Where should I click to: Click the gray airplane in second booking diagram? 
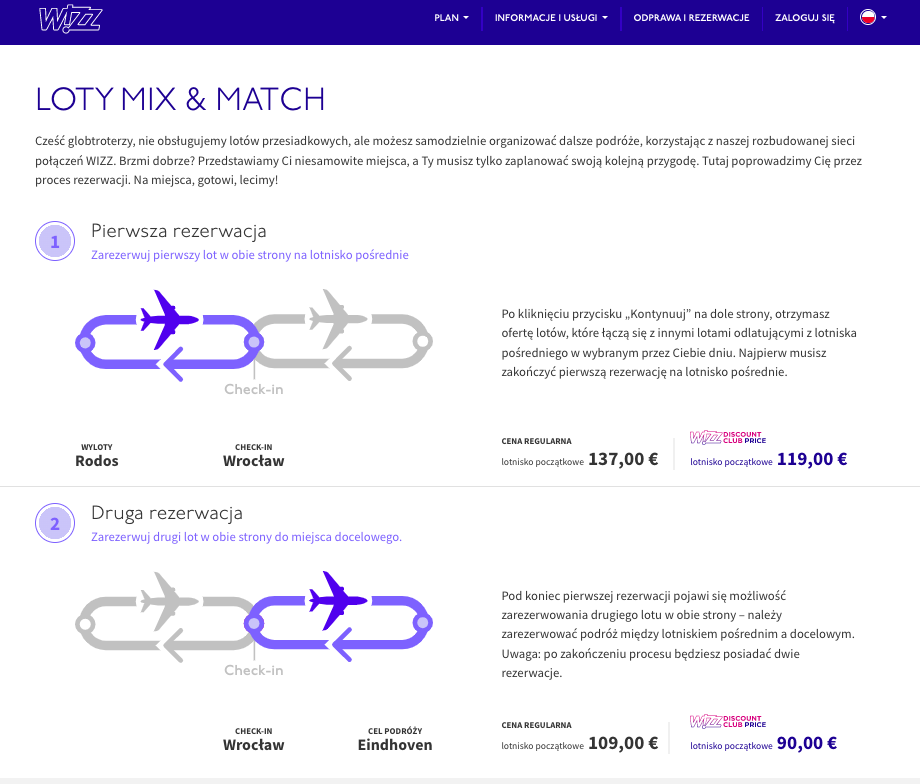169,601
